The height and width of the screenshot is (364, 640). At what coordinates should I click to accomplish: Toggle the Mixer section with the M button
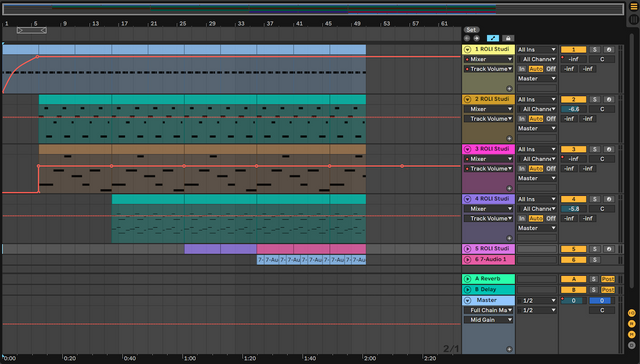[631, 334]
